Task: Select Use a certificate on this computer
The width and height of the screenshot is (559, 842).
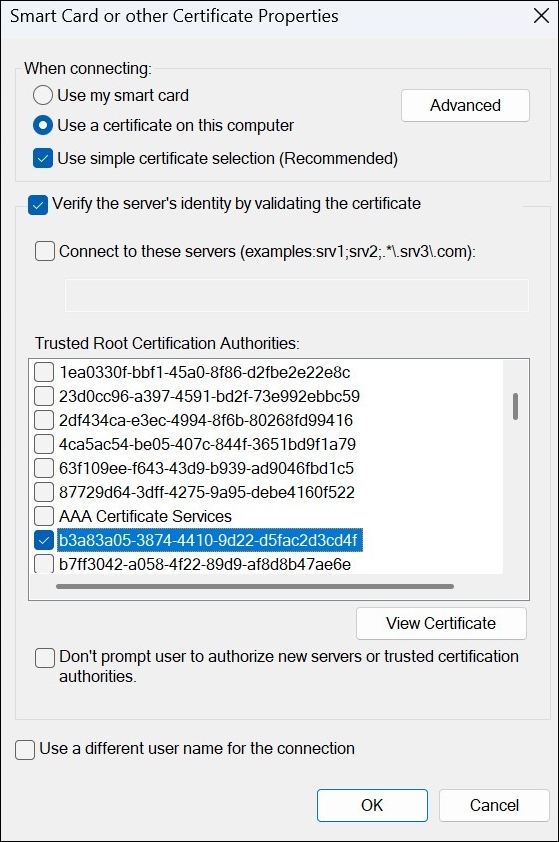Action: (x=43, y=126)
